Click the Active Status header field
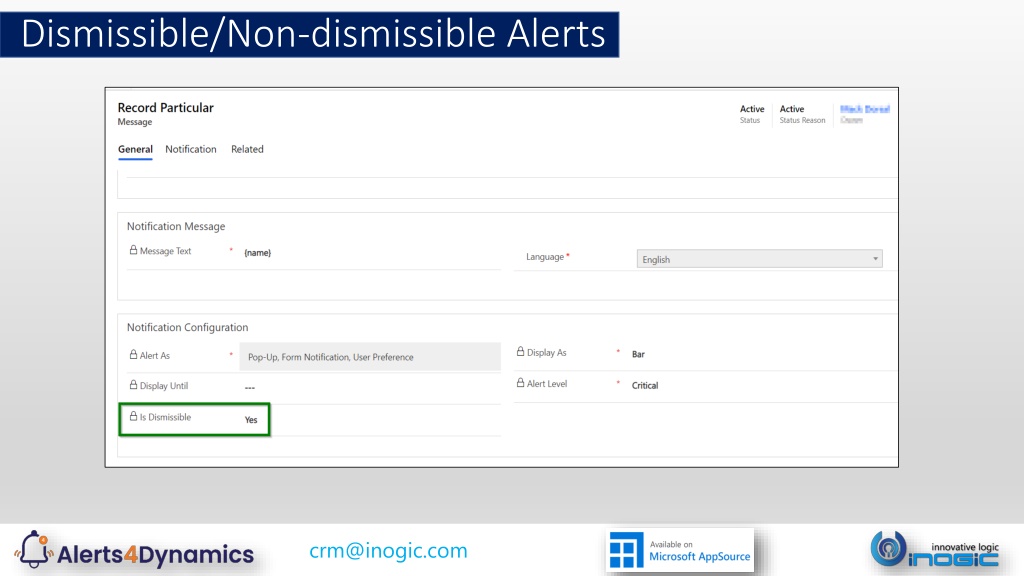Screen dimensions: 1024x576 (752, 114)
